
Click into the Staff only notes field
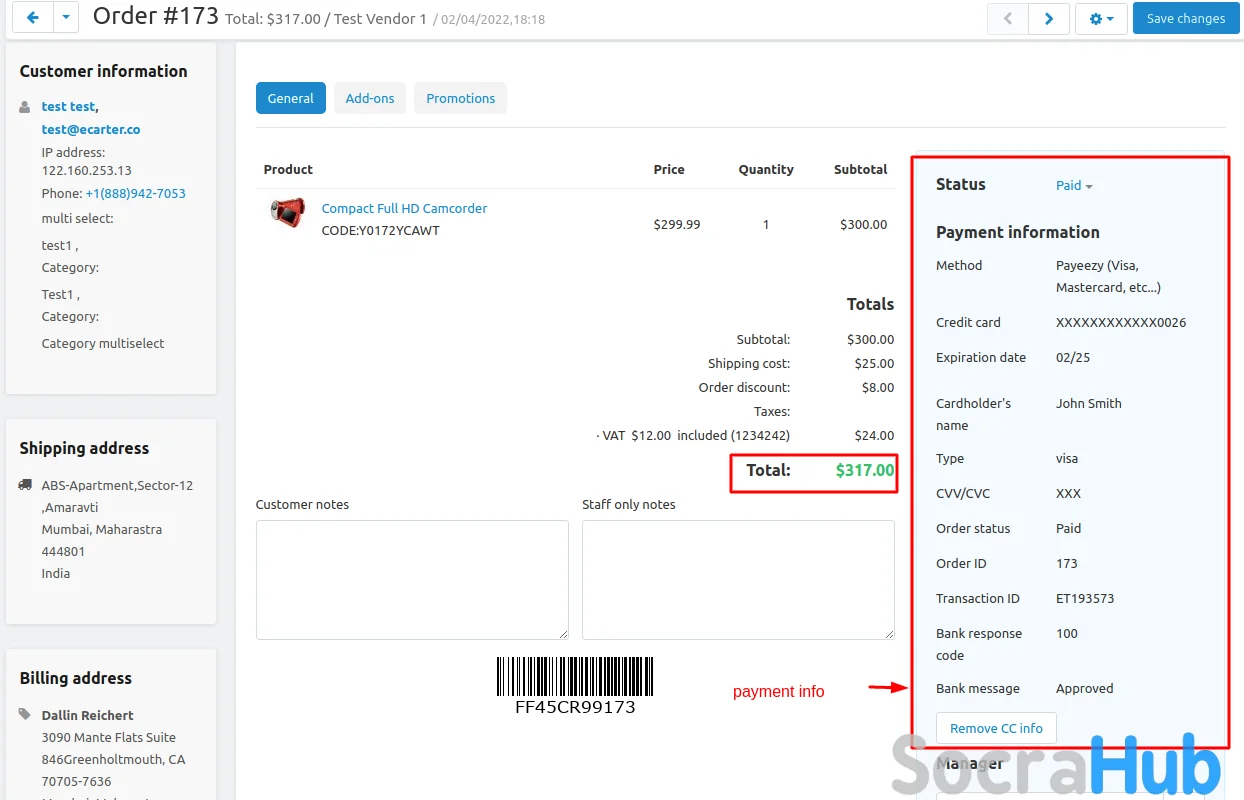point(738,579)
